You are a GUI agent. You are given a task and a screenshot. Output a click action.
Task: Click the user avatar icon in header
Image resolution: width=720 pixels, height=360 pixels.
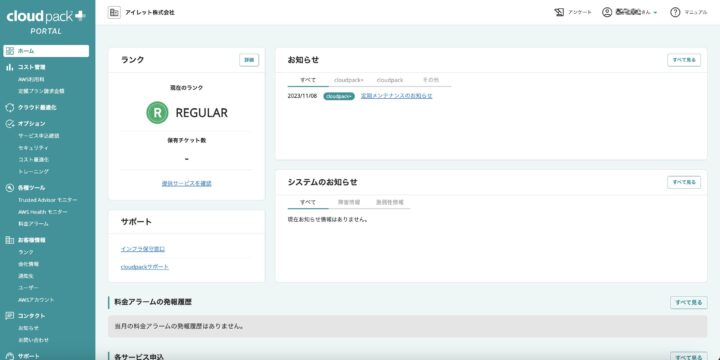point(607,12)
